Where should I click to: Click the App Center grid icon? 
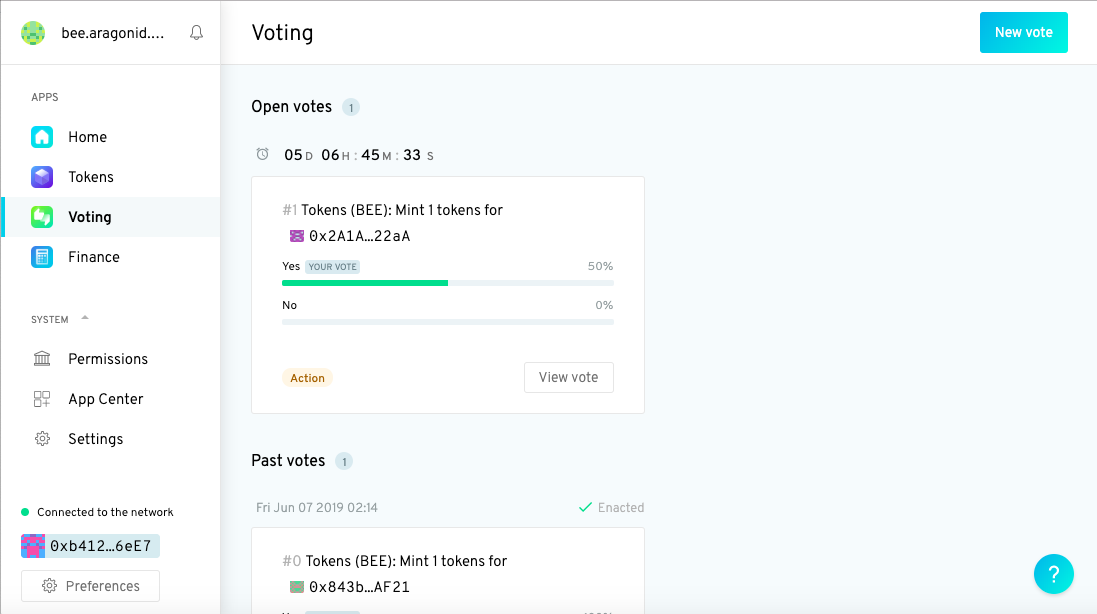click(x=42, y=399)
